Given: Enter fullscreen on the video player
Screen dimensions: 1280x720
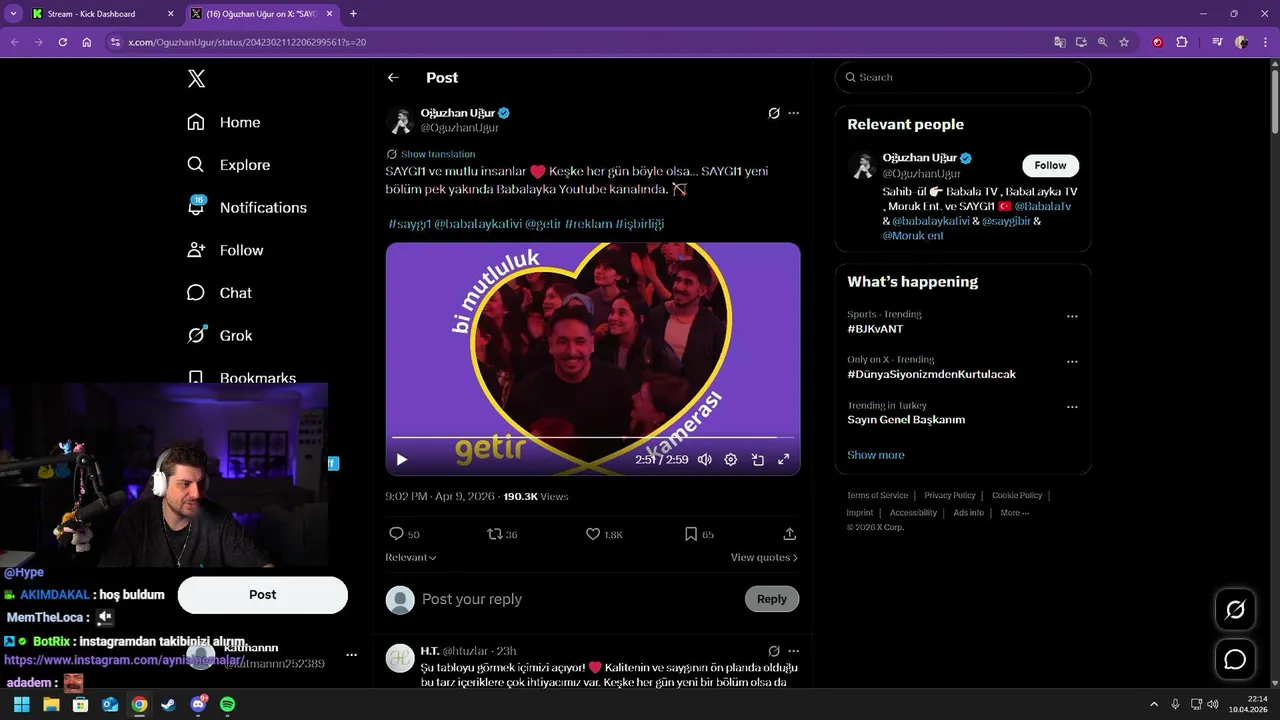Looking at the screenshot, I should 784,460.
